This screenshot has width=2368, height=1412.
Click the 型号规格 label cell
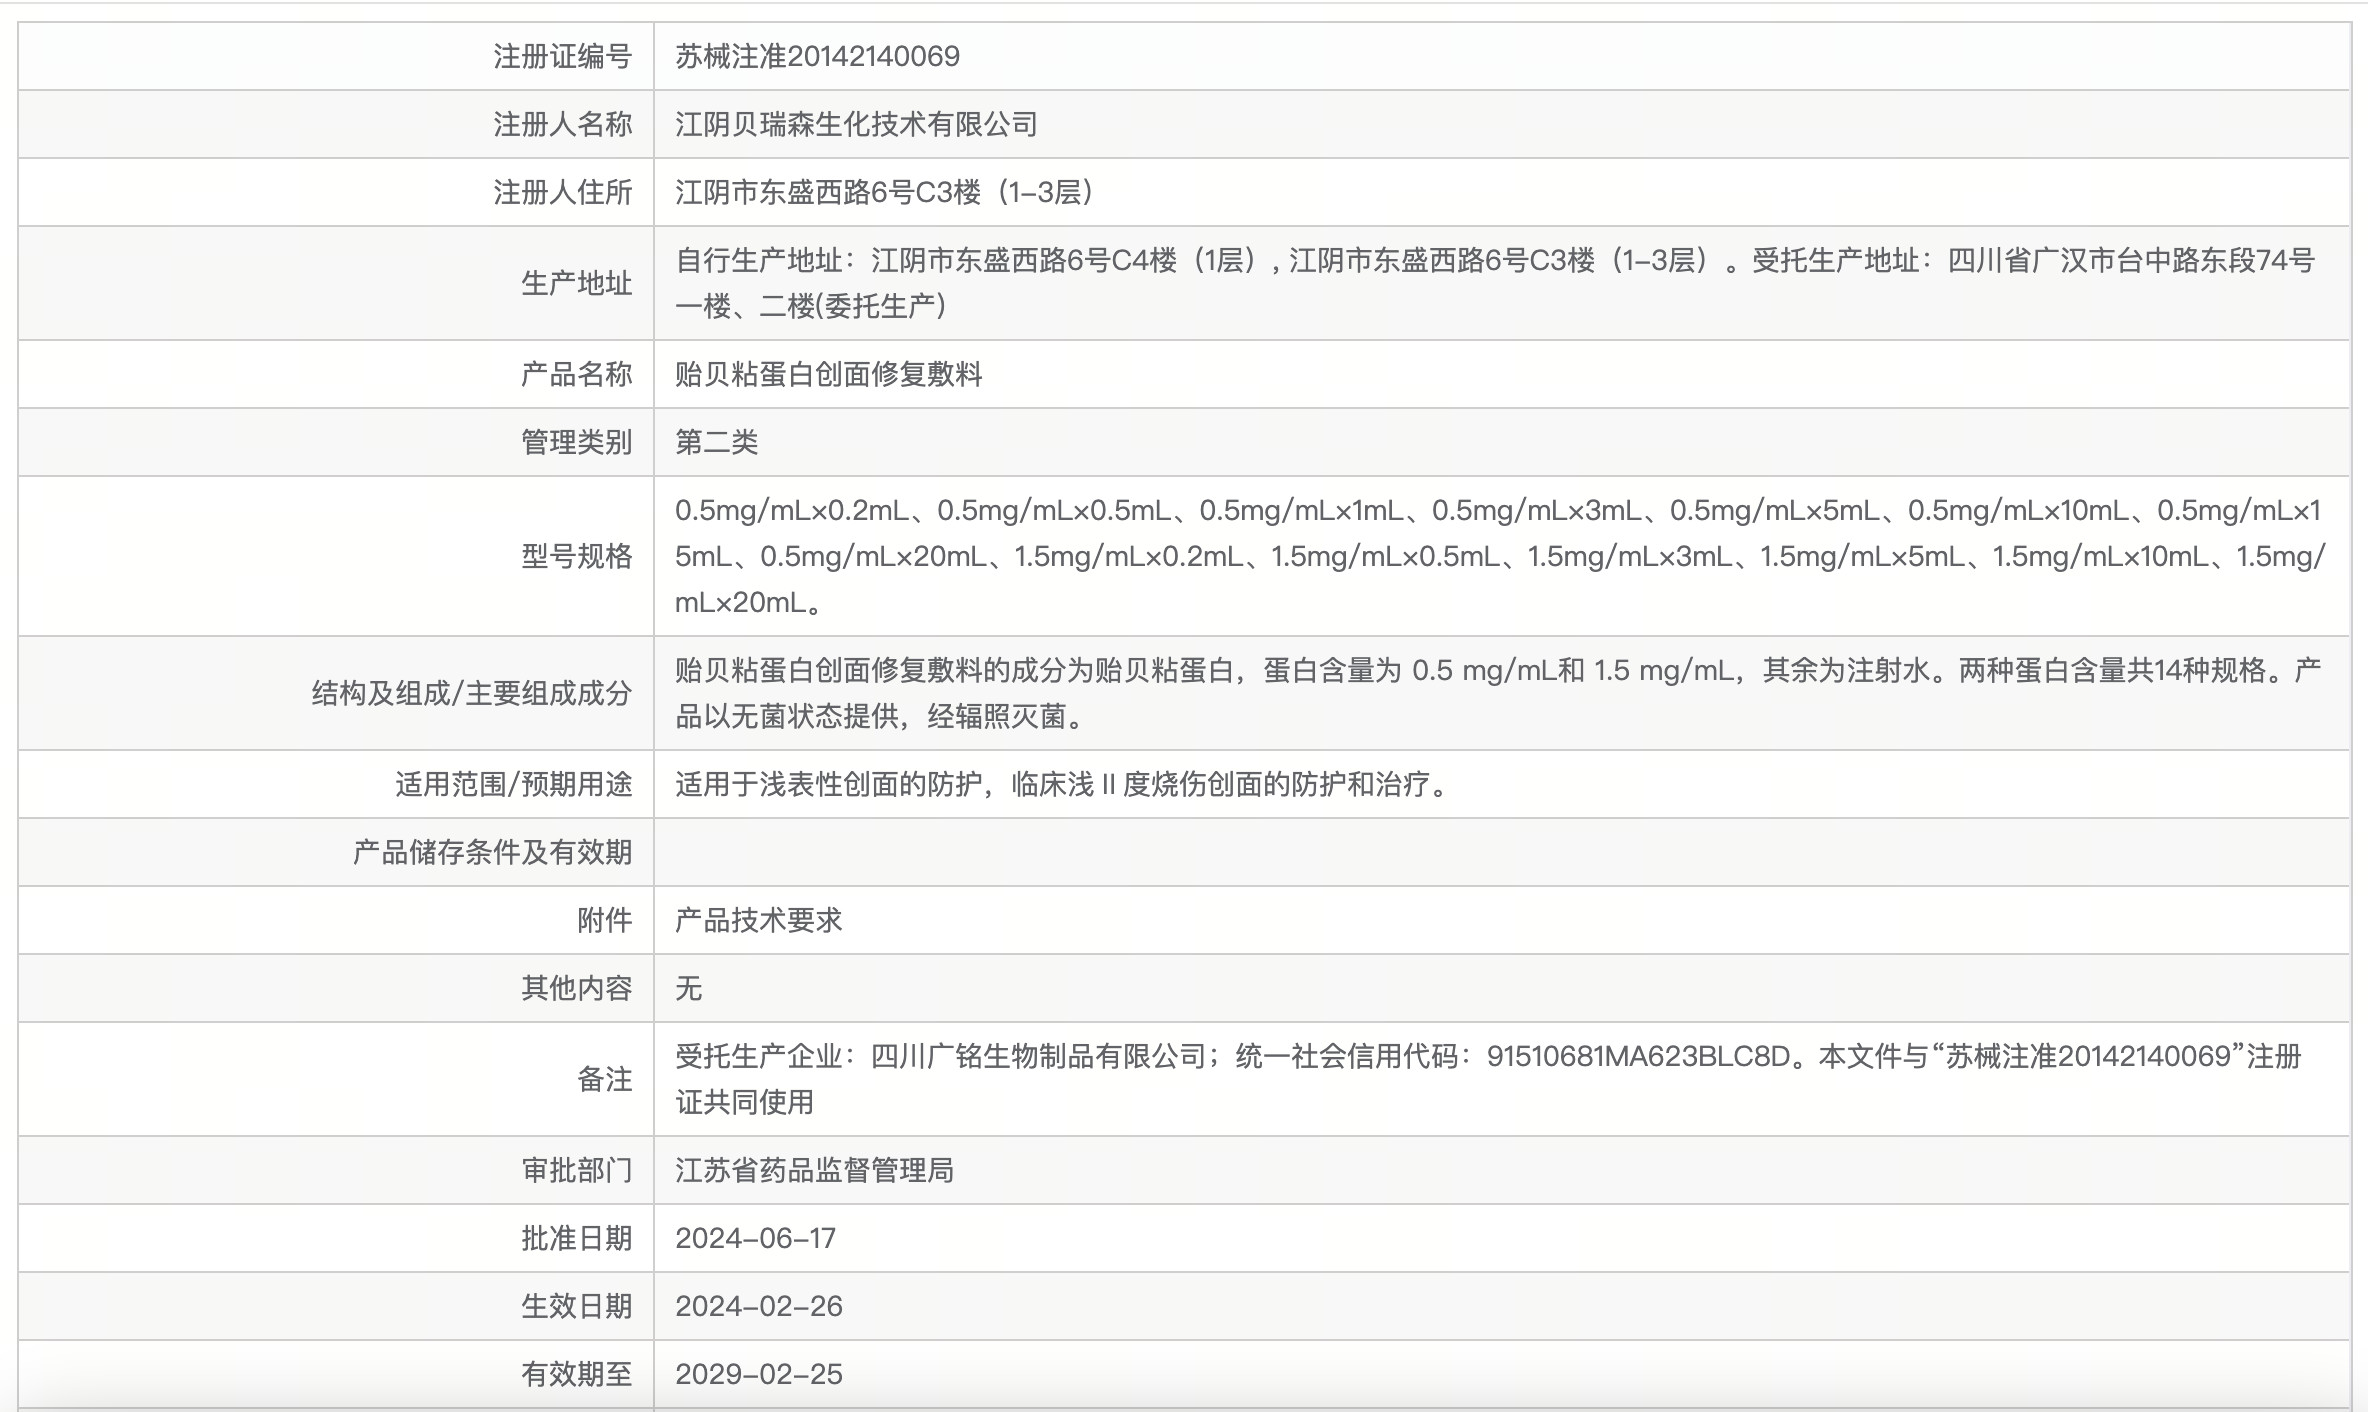(x=336, y=556)
